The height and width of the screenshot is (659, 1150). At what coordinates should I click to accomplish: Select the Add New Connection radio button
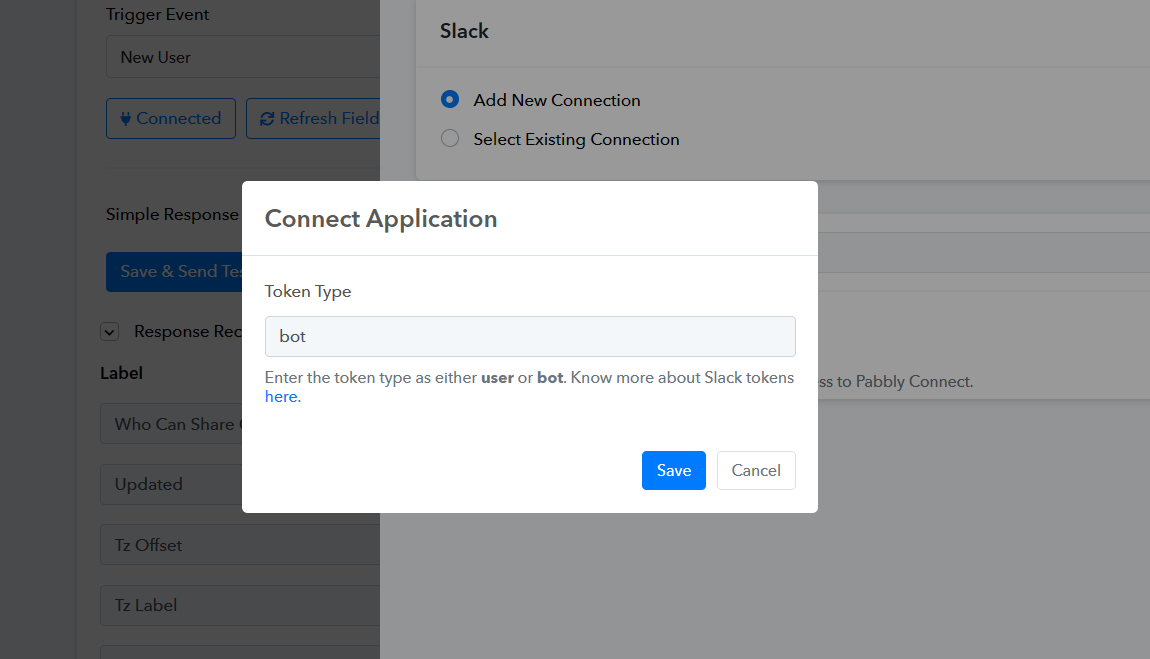click(x=450, y=99)
